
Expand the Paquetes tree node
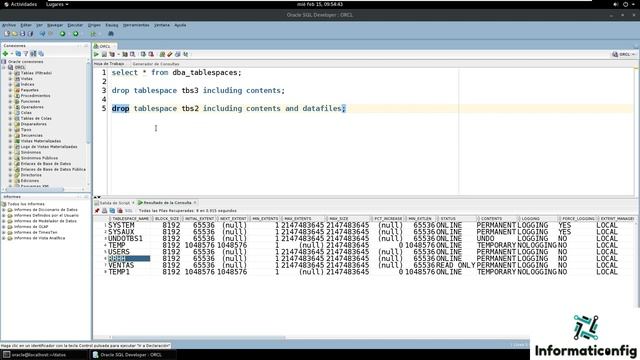pyautogui.click(x=11, y=90)
